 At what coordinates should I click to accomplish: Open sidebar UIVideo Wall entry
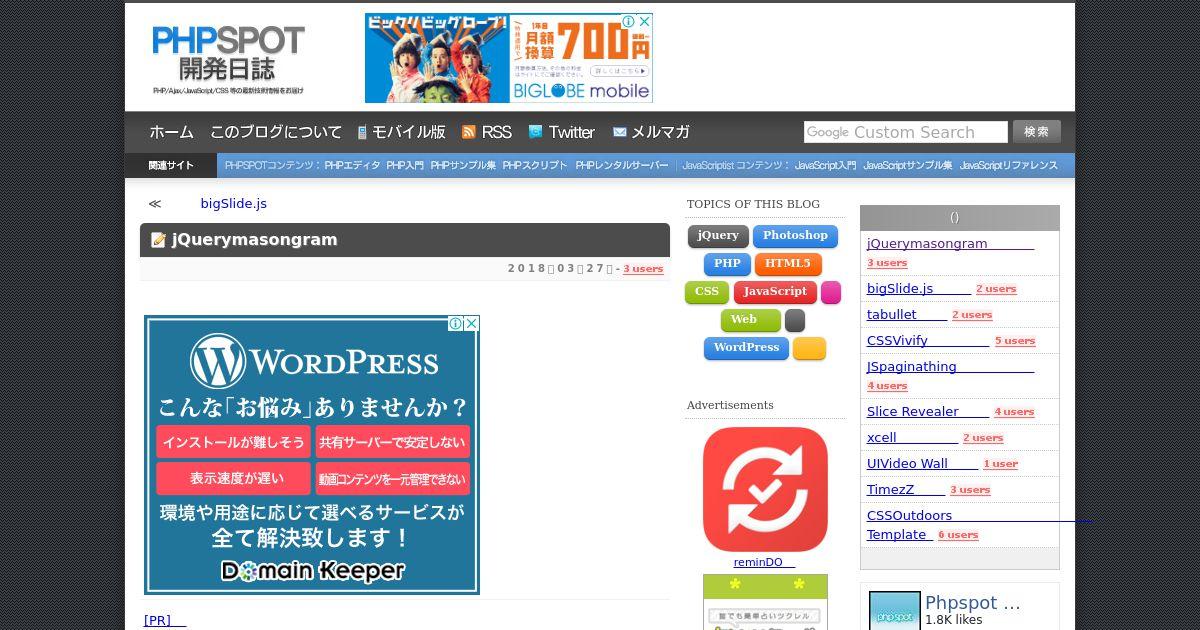tap(922, 464)
